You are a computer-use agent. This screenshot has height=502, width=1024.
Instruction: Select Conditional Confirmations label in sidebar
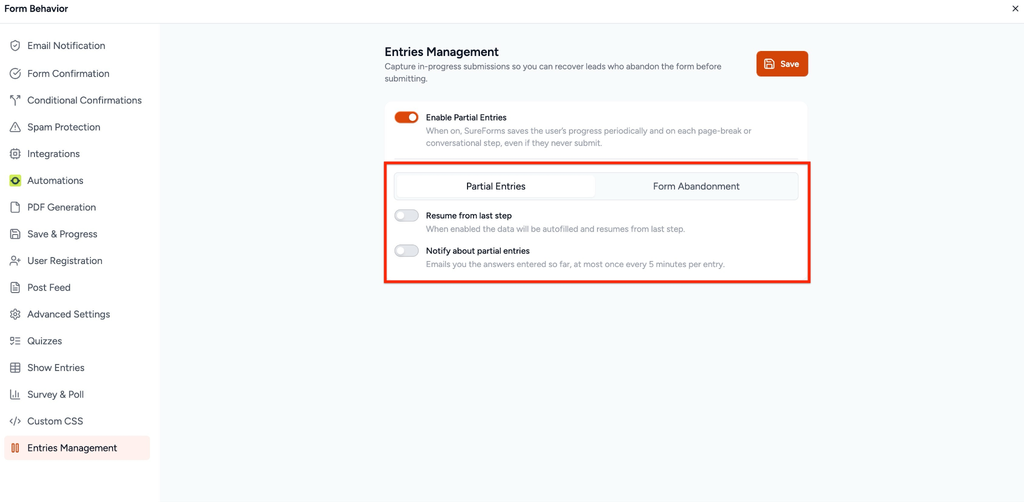(x=84, y=101)
